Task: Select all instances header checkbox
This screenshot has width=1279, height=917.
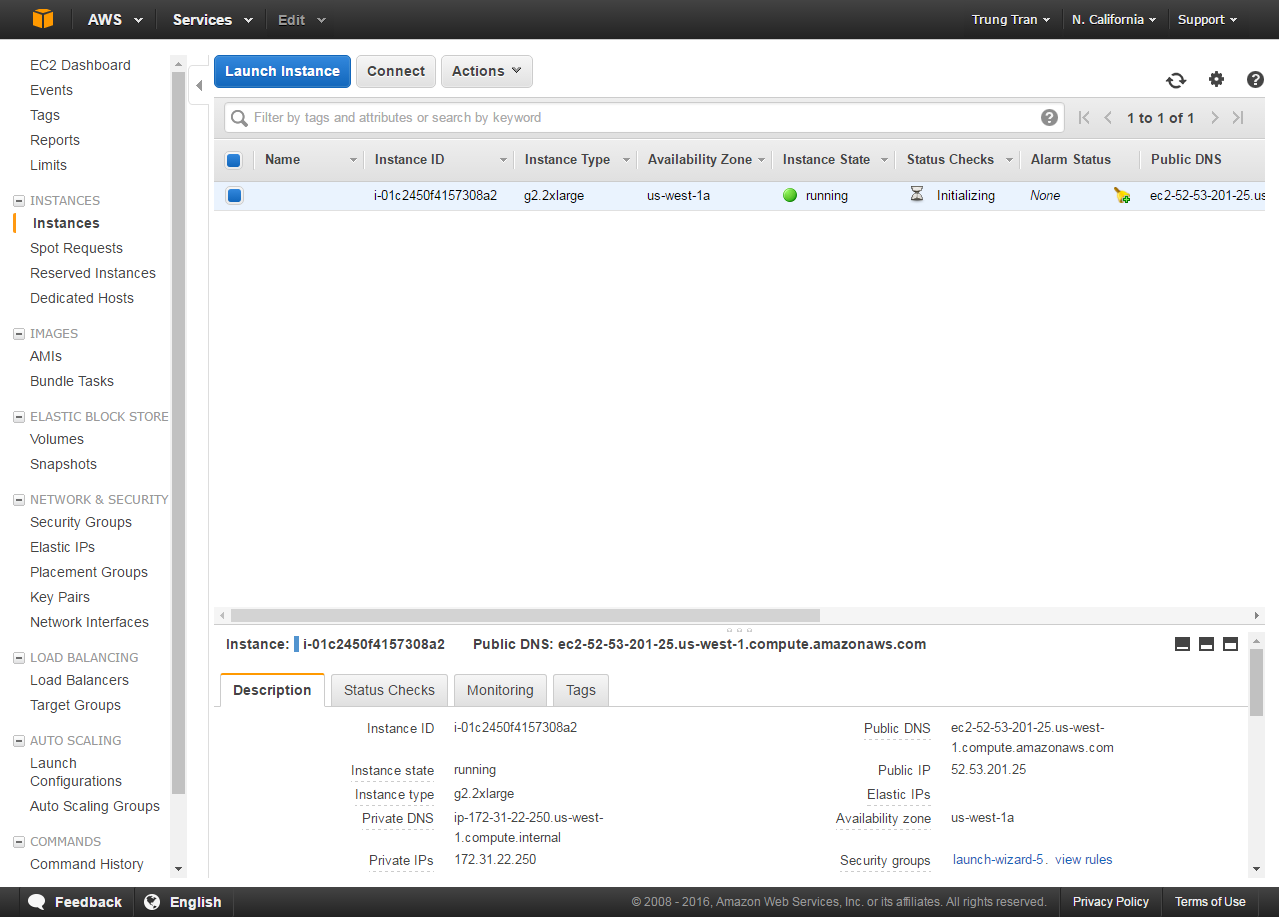Action: [x=234, y=160]
